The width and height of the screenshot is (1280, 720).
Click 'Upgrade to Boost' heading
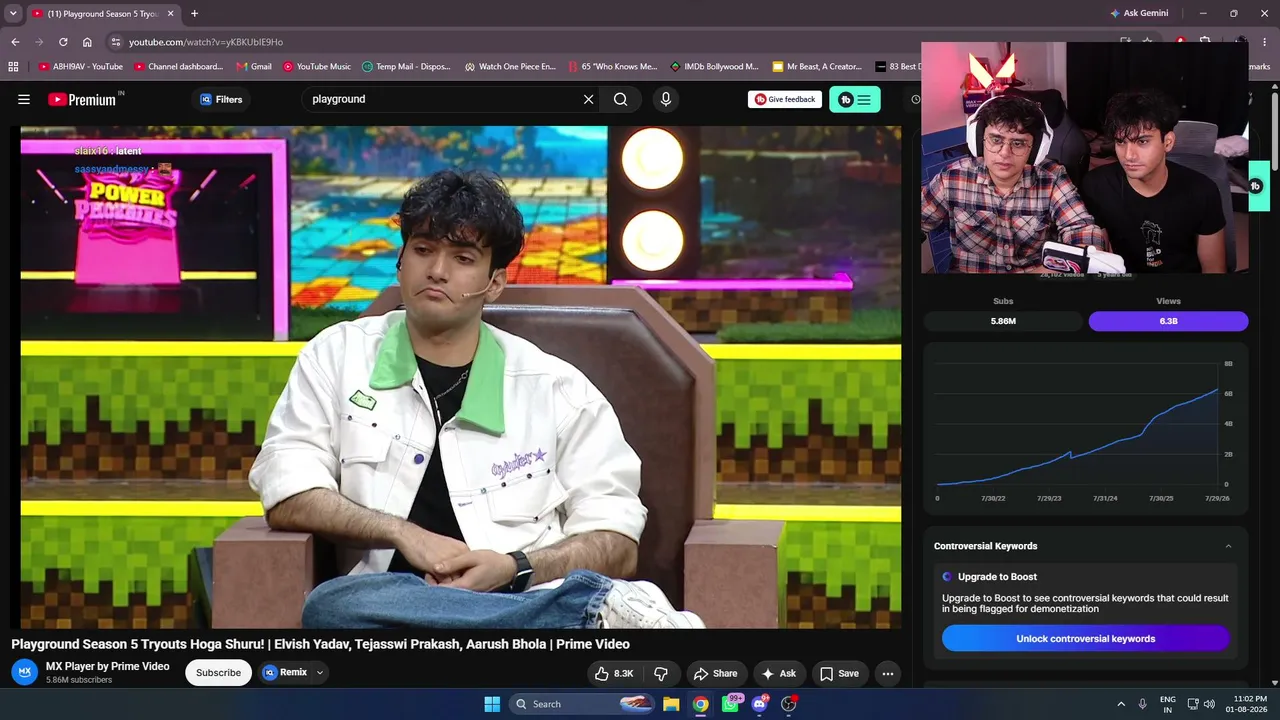(x=997, y=577)
